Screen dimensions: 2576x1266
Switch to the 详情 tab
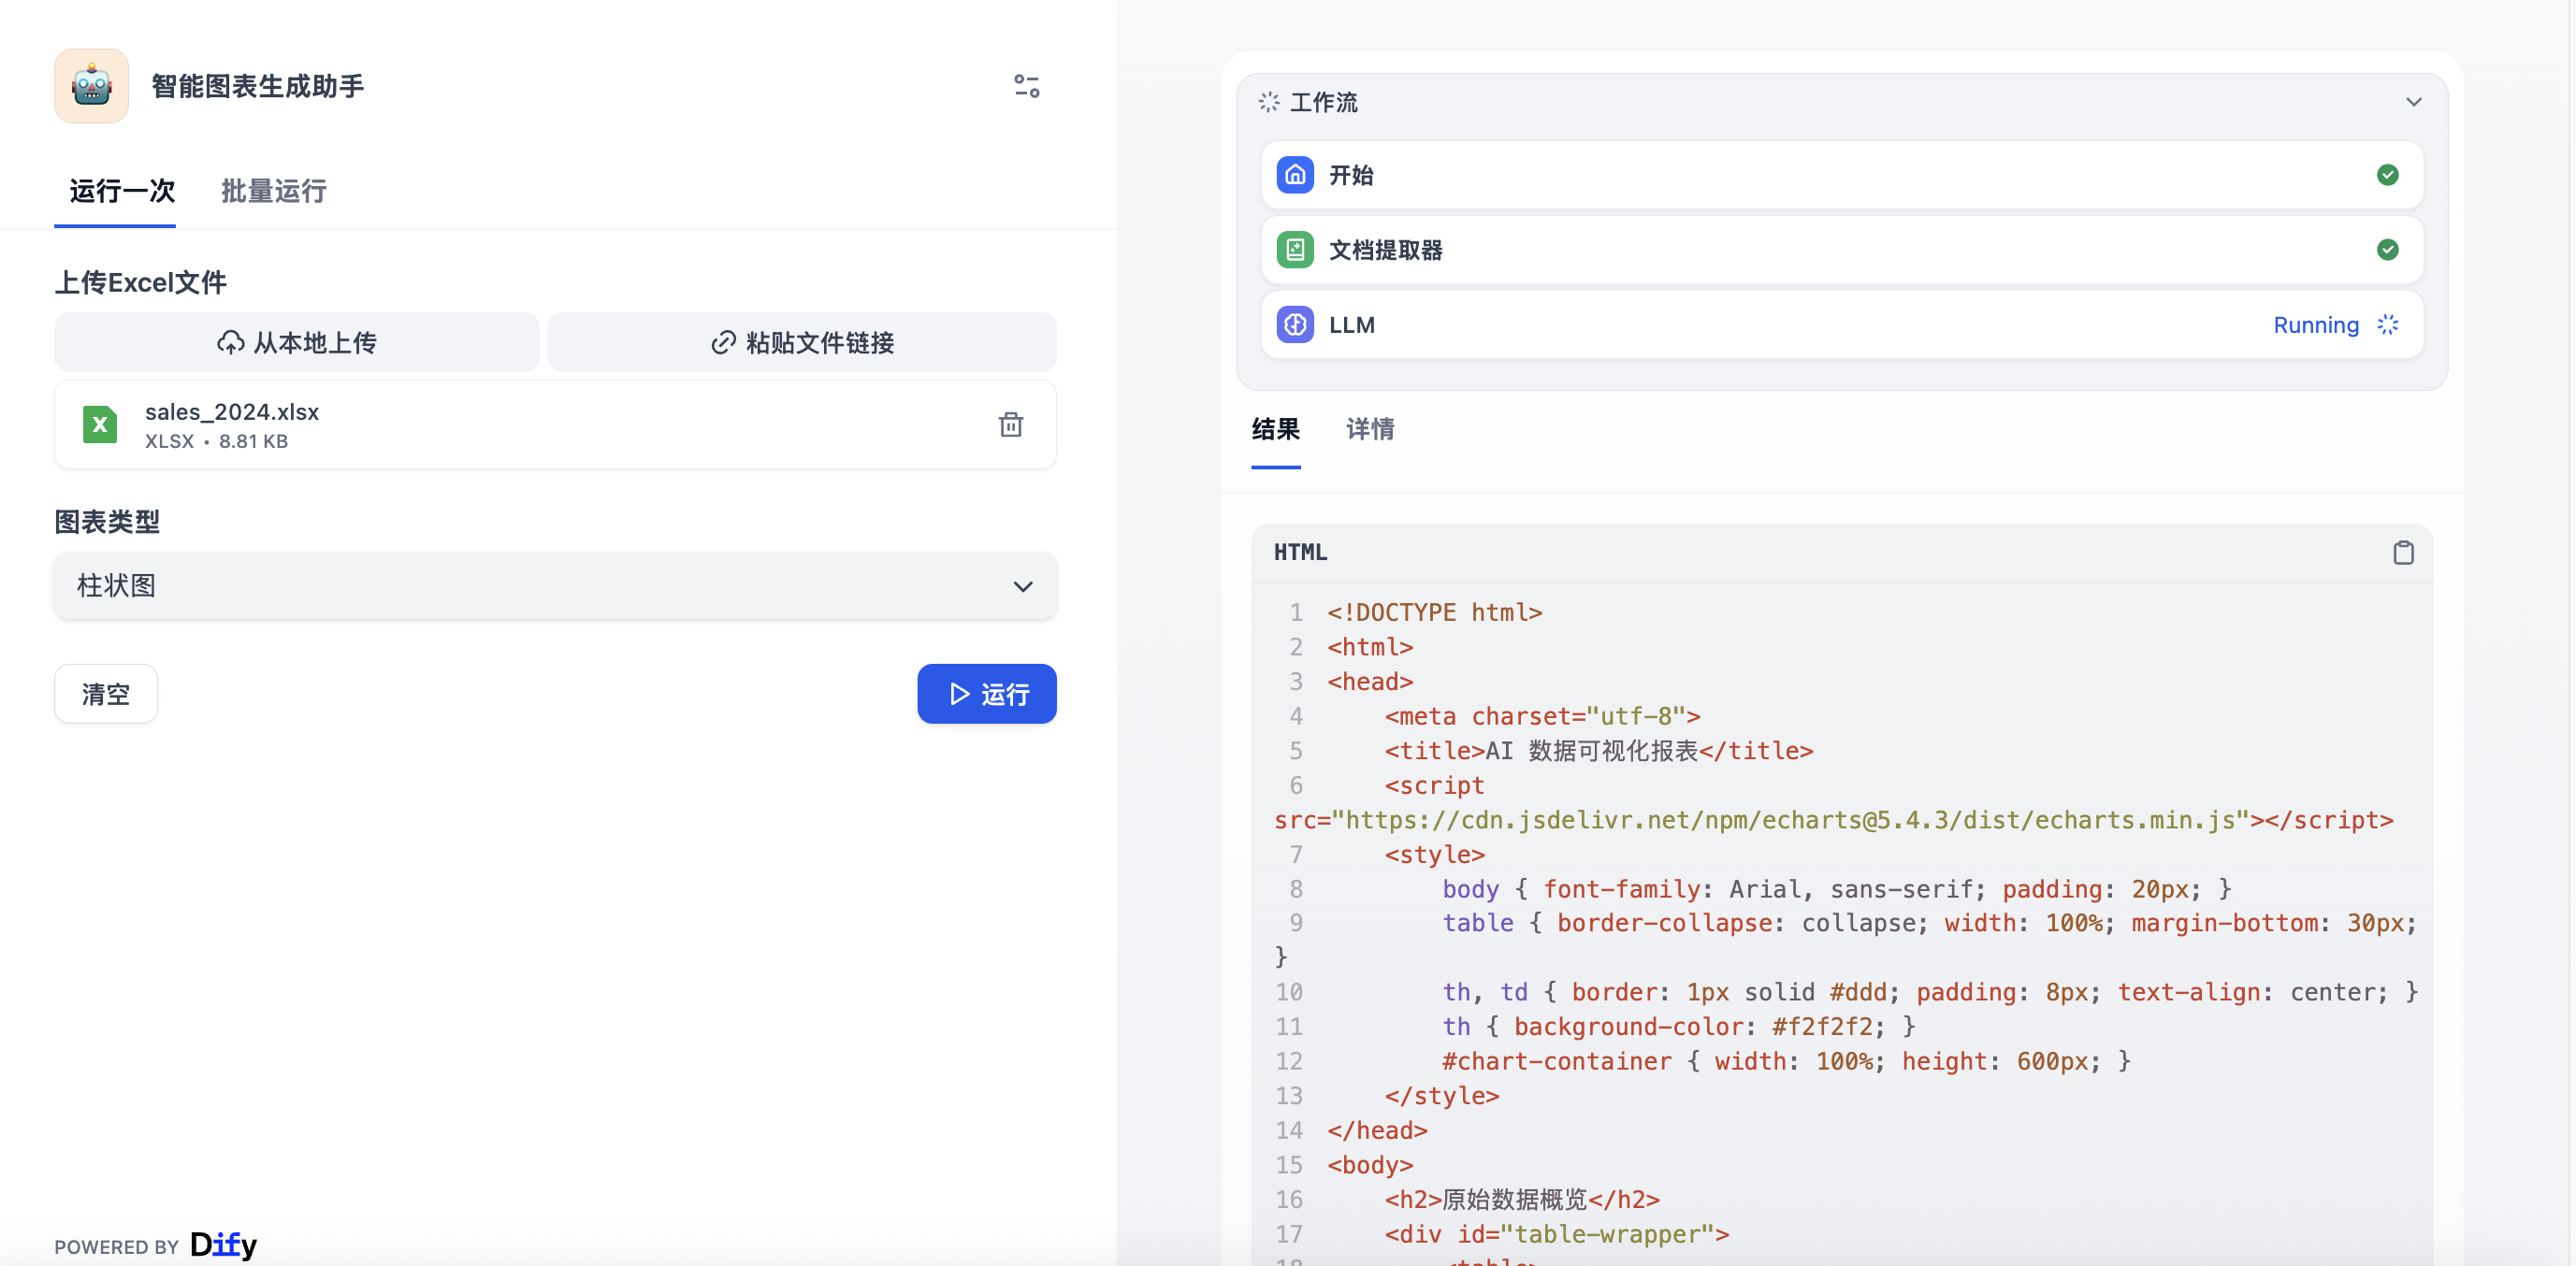[1369, 429]
